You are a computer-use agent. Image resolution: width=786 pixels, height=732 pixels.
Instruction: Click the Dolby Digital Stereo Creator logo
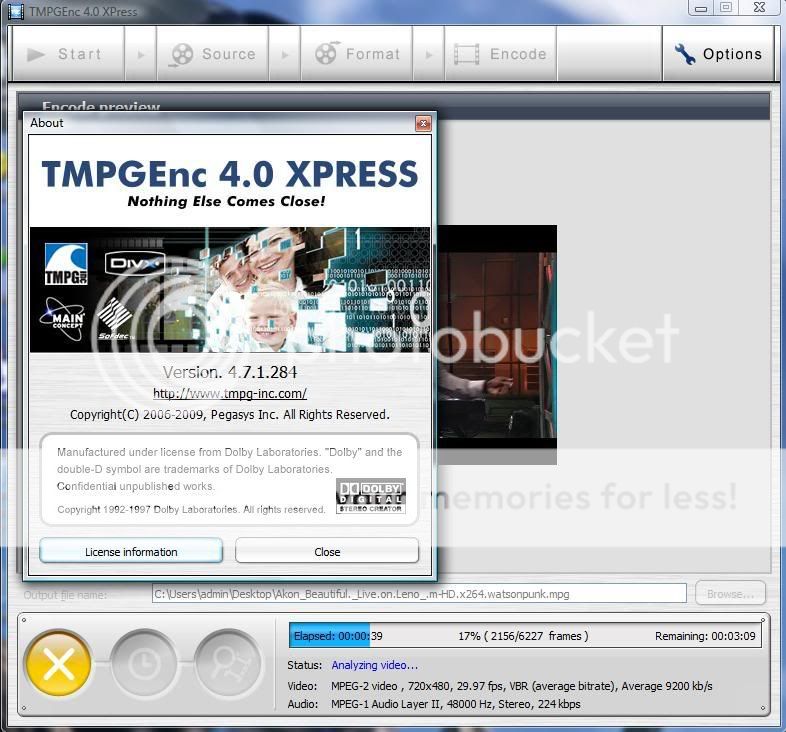pos(371,496)
